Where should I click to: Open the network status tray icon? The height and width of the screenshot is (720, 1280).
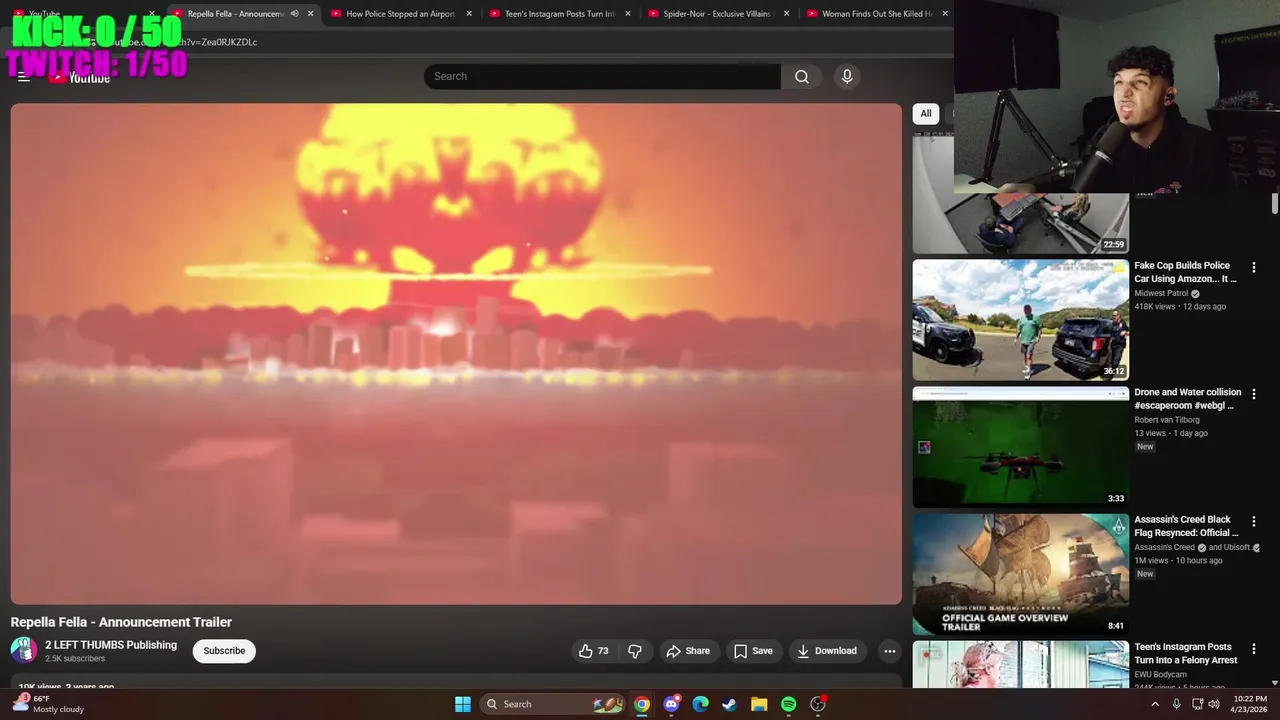coord(1197,704)
